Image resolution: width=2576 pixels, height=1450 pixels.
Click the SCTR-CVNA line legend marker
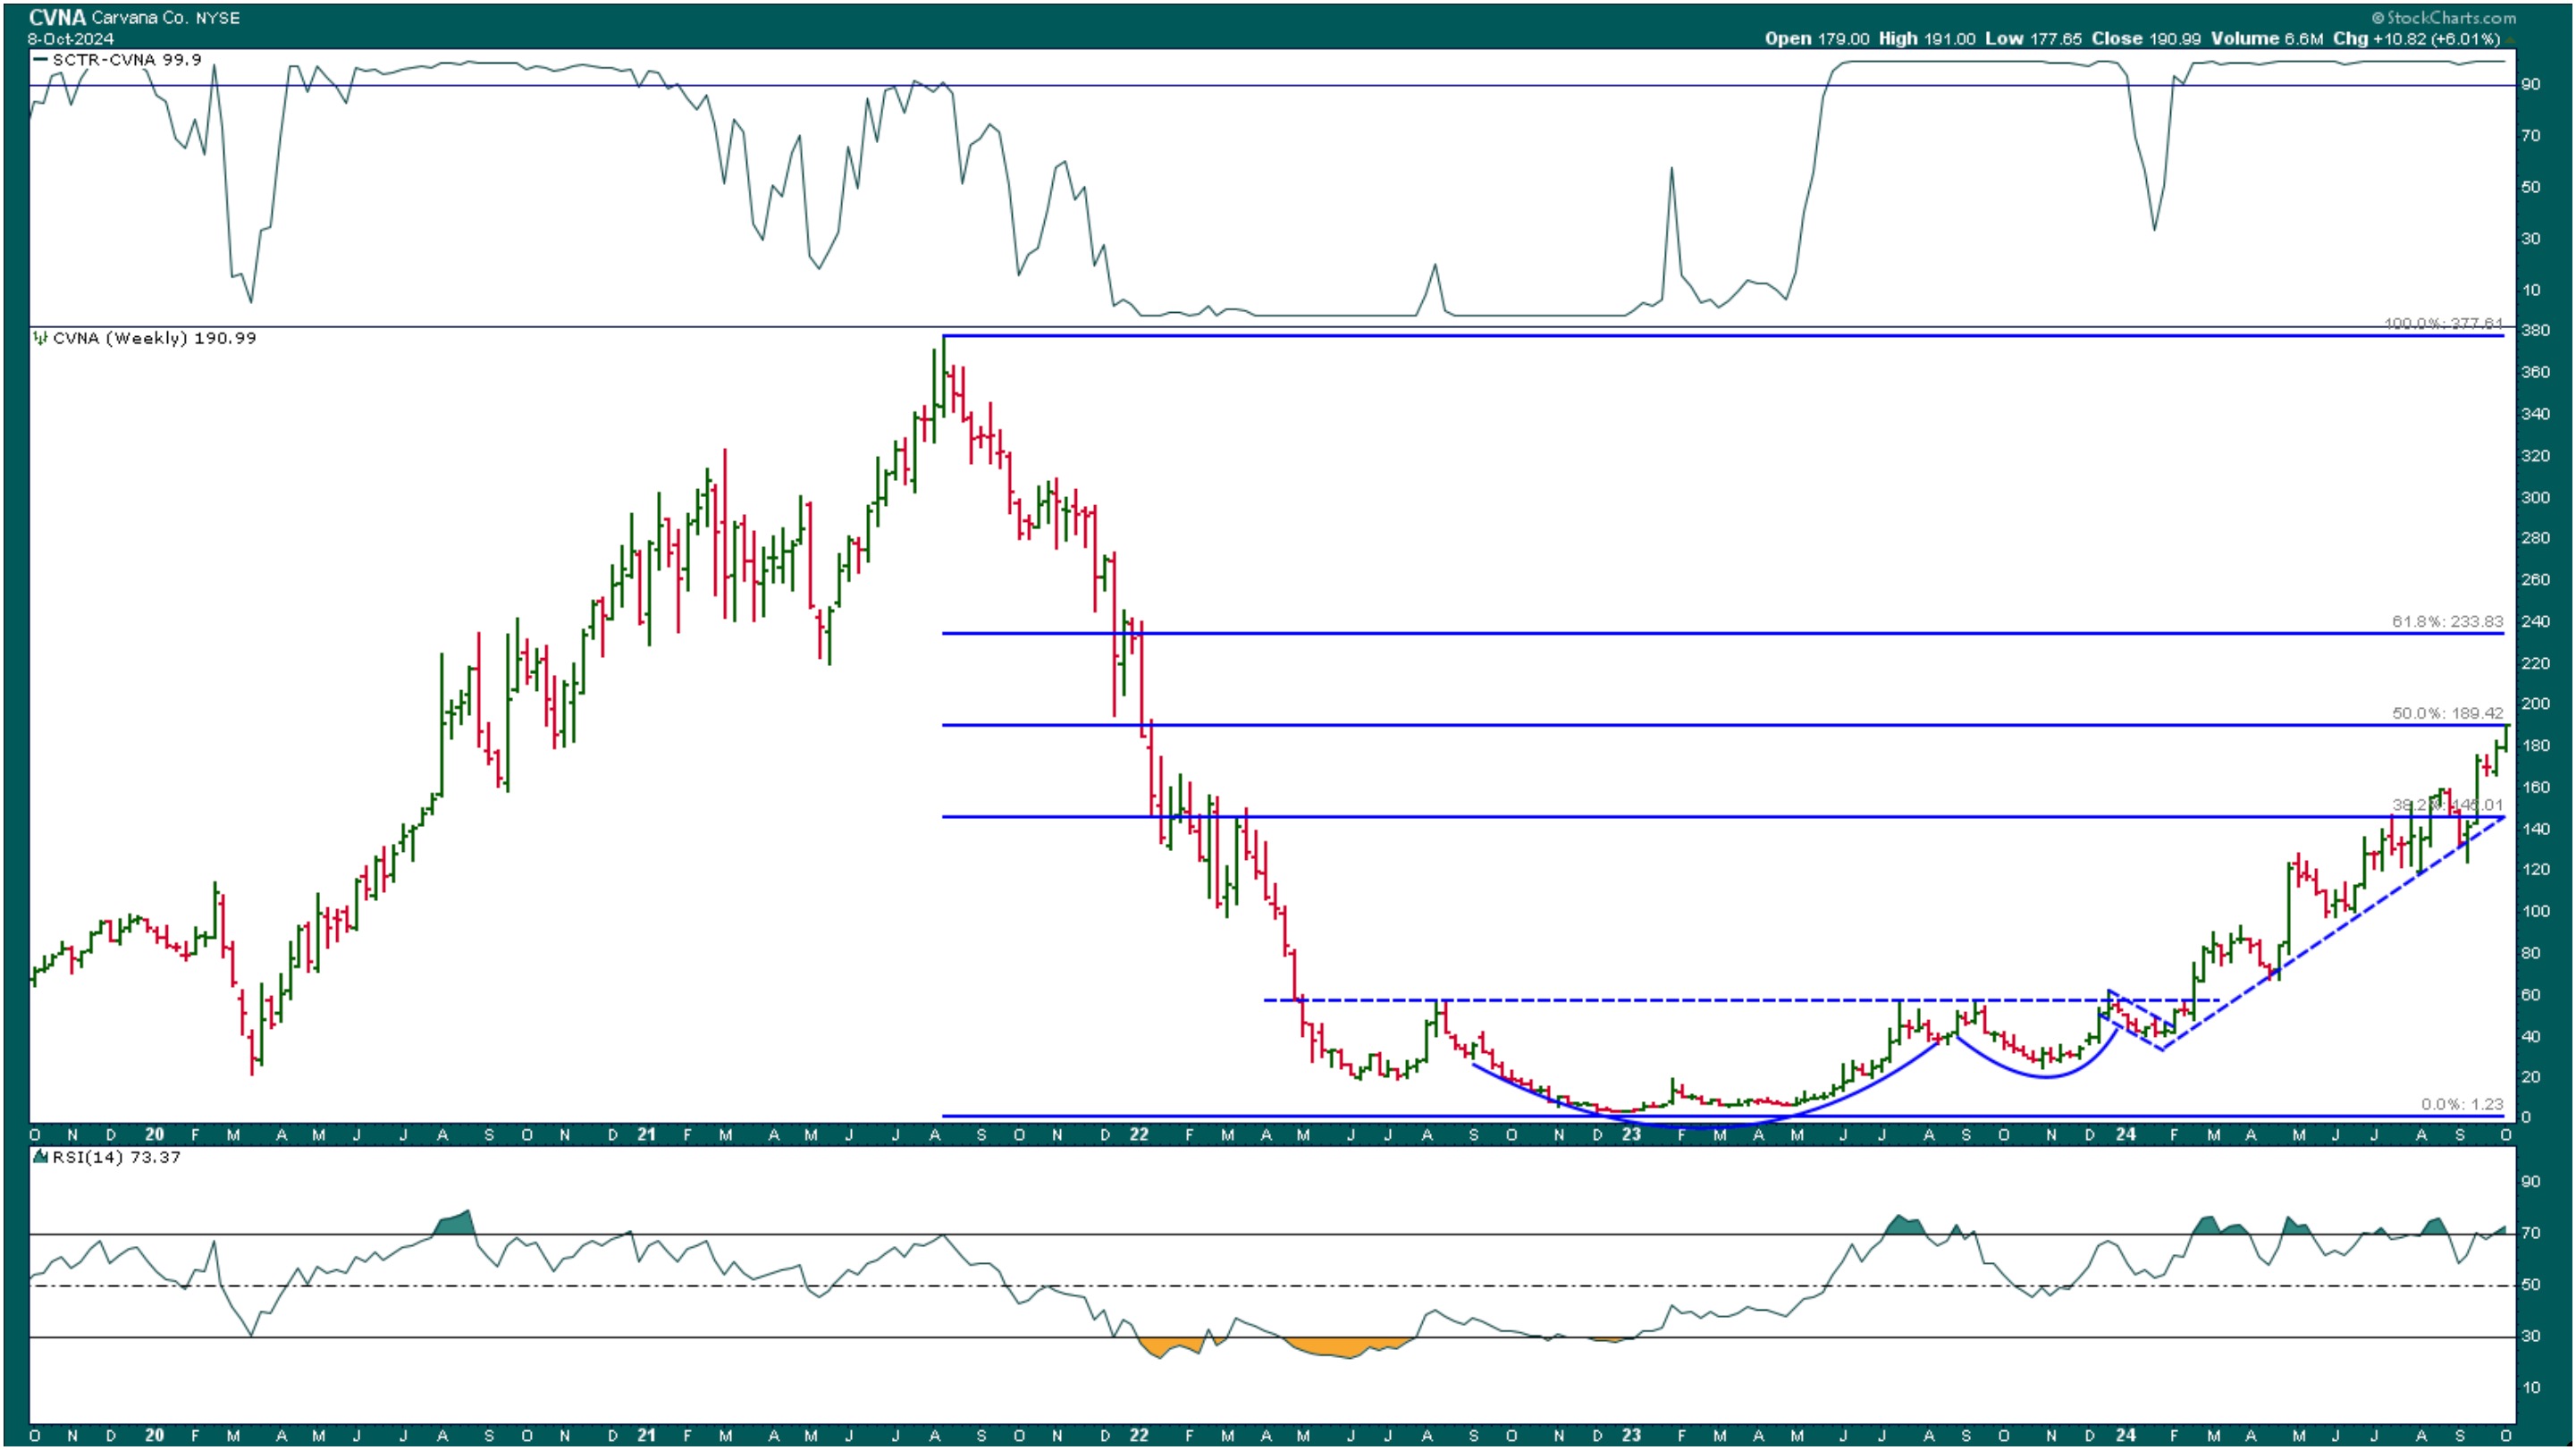(x=40, y=60)
